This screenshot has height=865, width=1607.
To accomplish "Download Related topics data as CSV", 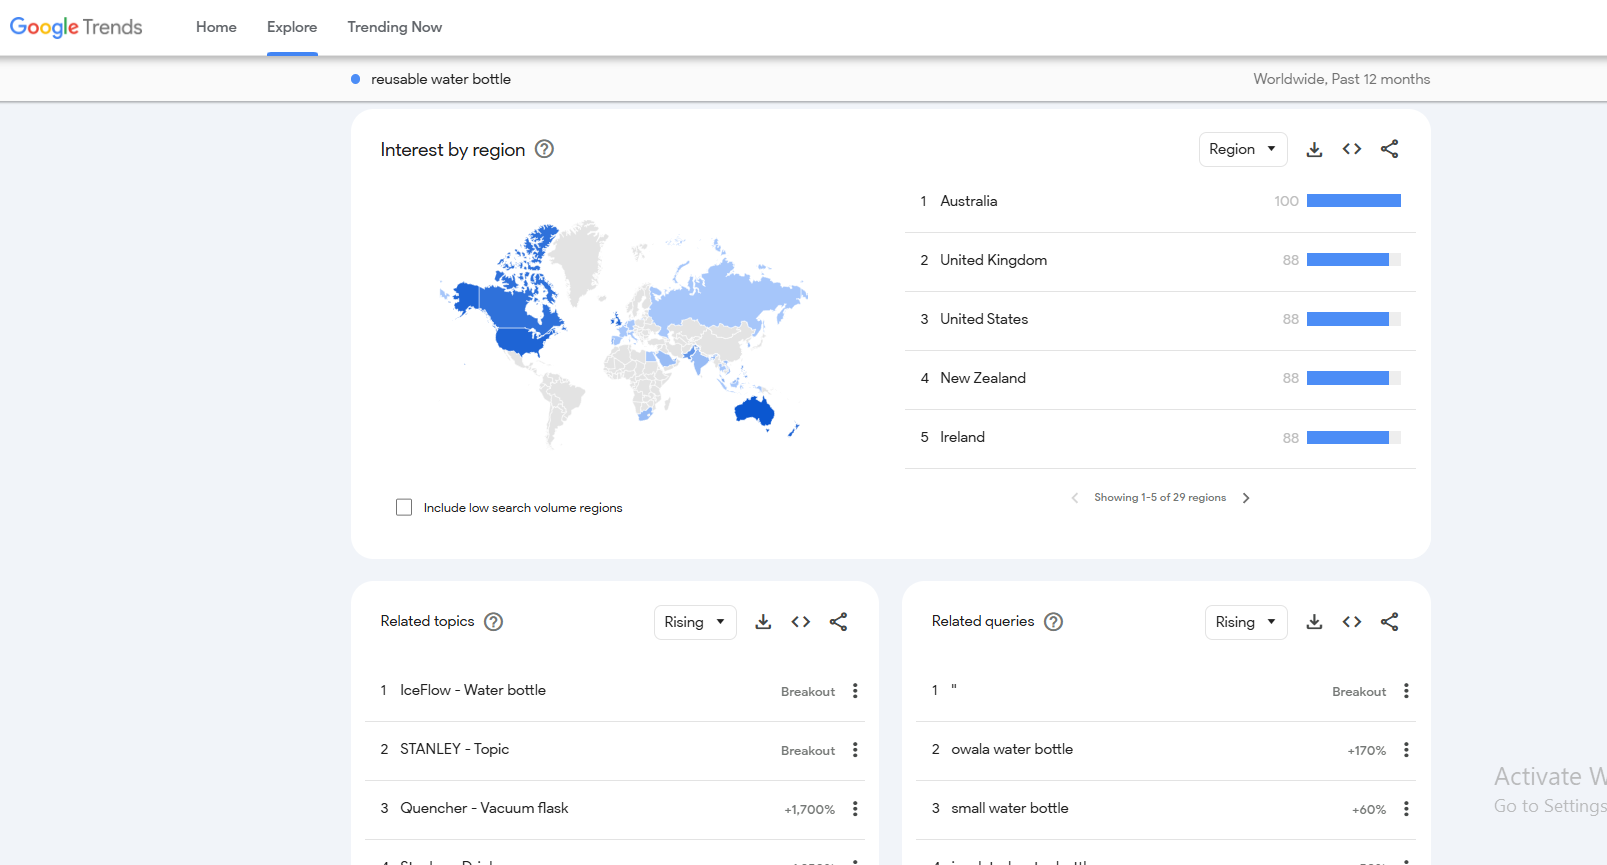I will (x=763, y=622).
